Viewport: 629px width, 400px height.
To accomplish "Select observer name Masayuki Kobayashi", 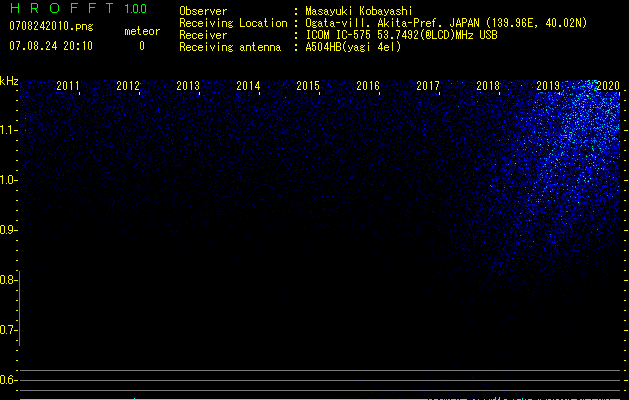I will coord(359,11).
